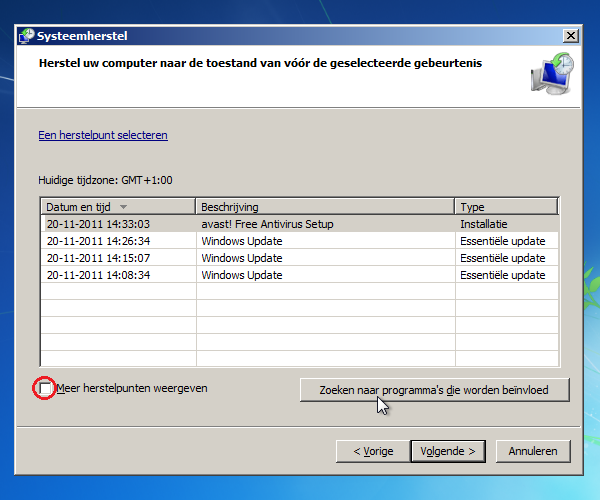
Task: Click the Systeemherstel title bar icon
Action: 26,36
